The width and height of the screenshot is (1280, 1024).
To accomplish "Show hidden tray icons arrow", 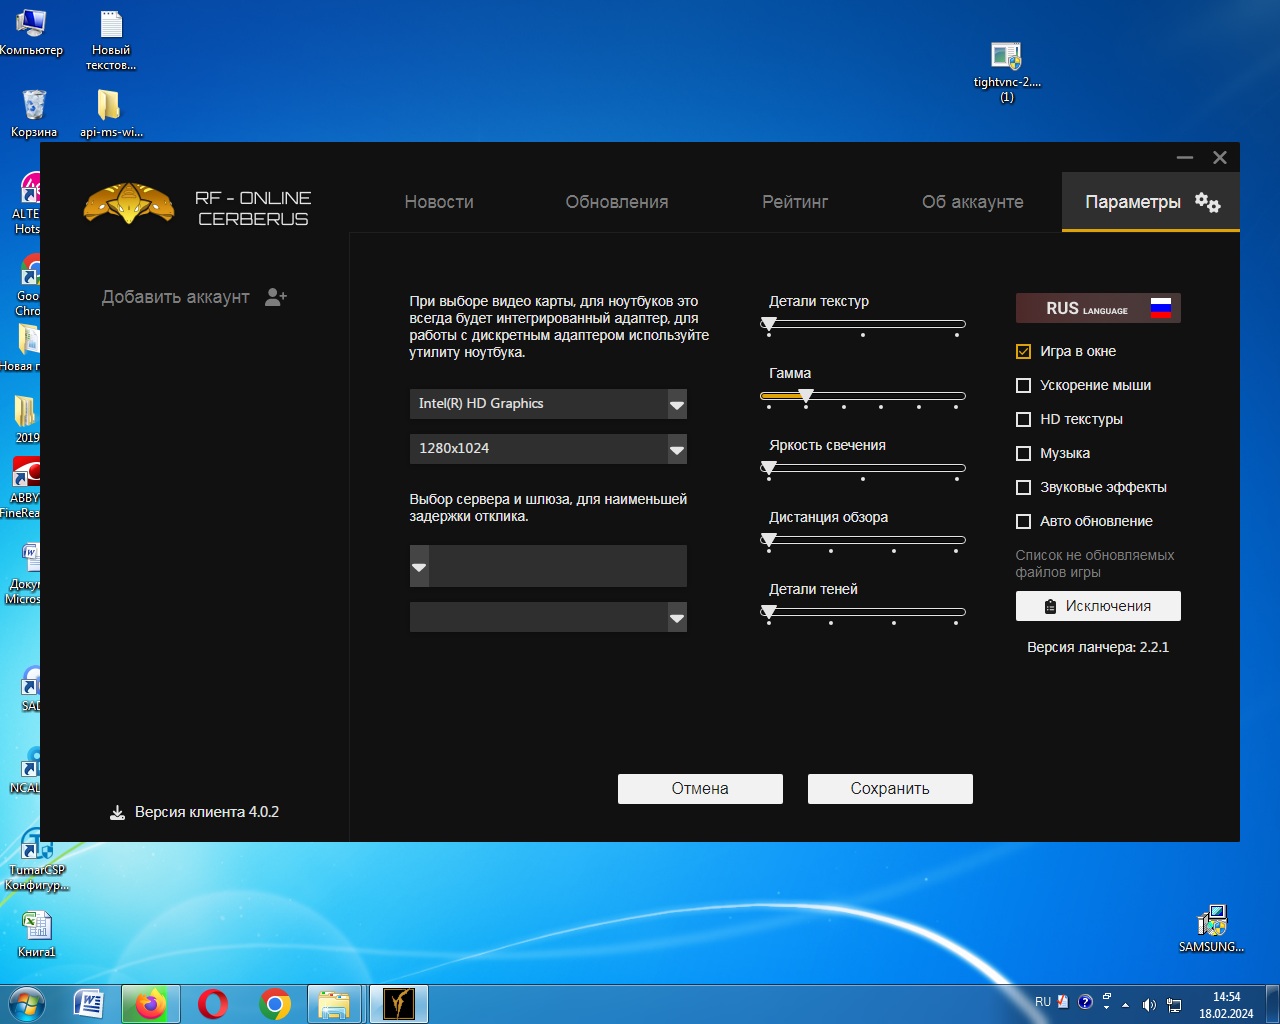I will 1126,1005.
